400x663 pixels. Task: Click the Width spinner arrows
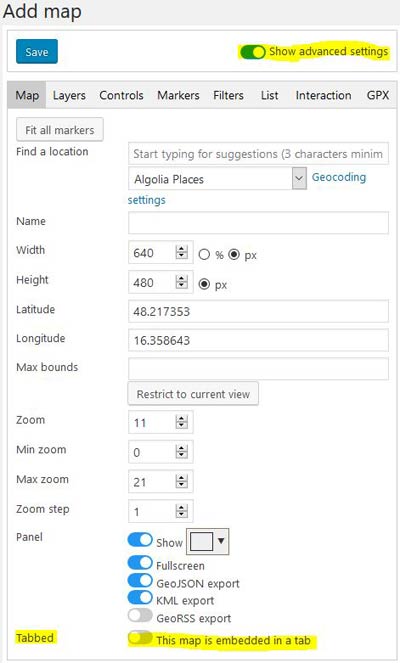pyautogui.click(x=181, y=252)
